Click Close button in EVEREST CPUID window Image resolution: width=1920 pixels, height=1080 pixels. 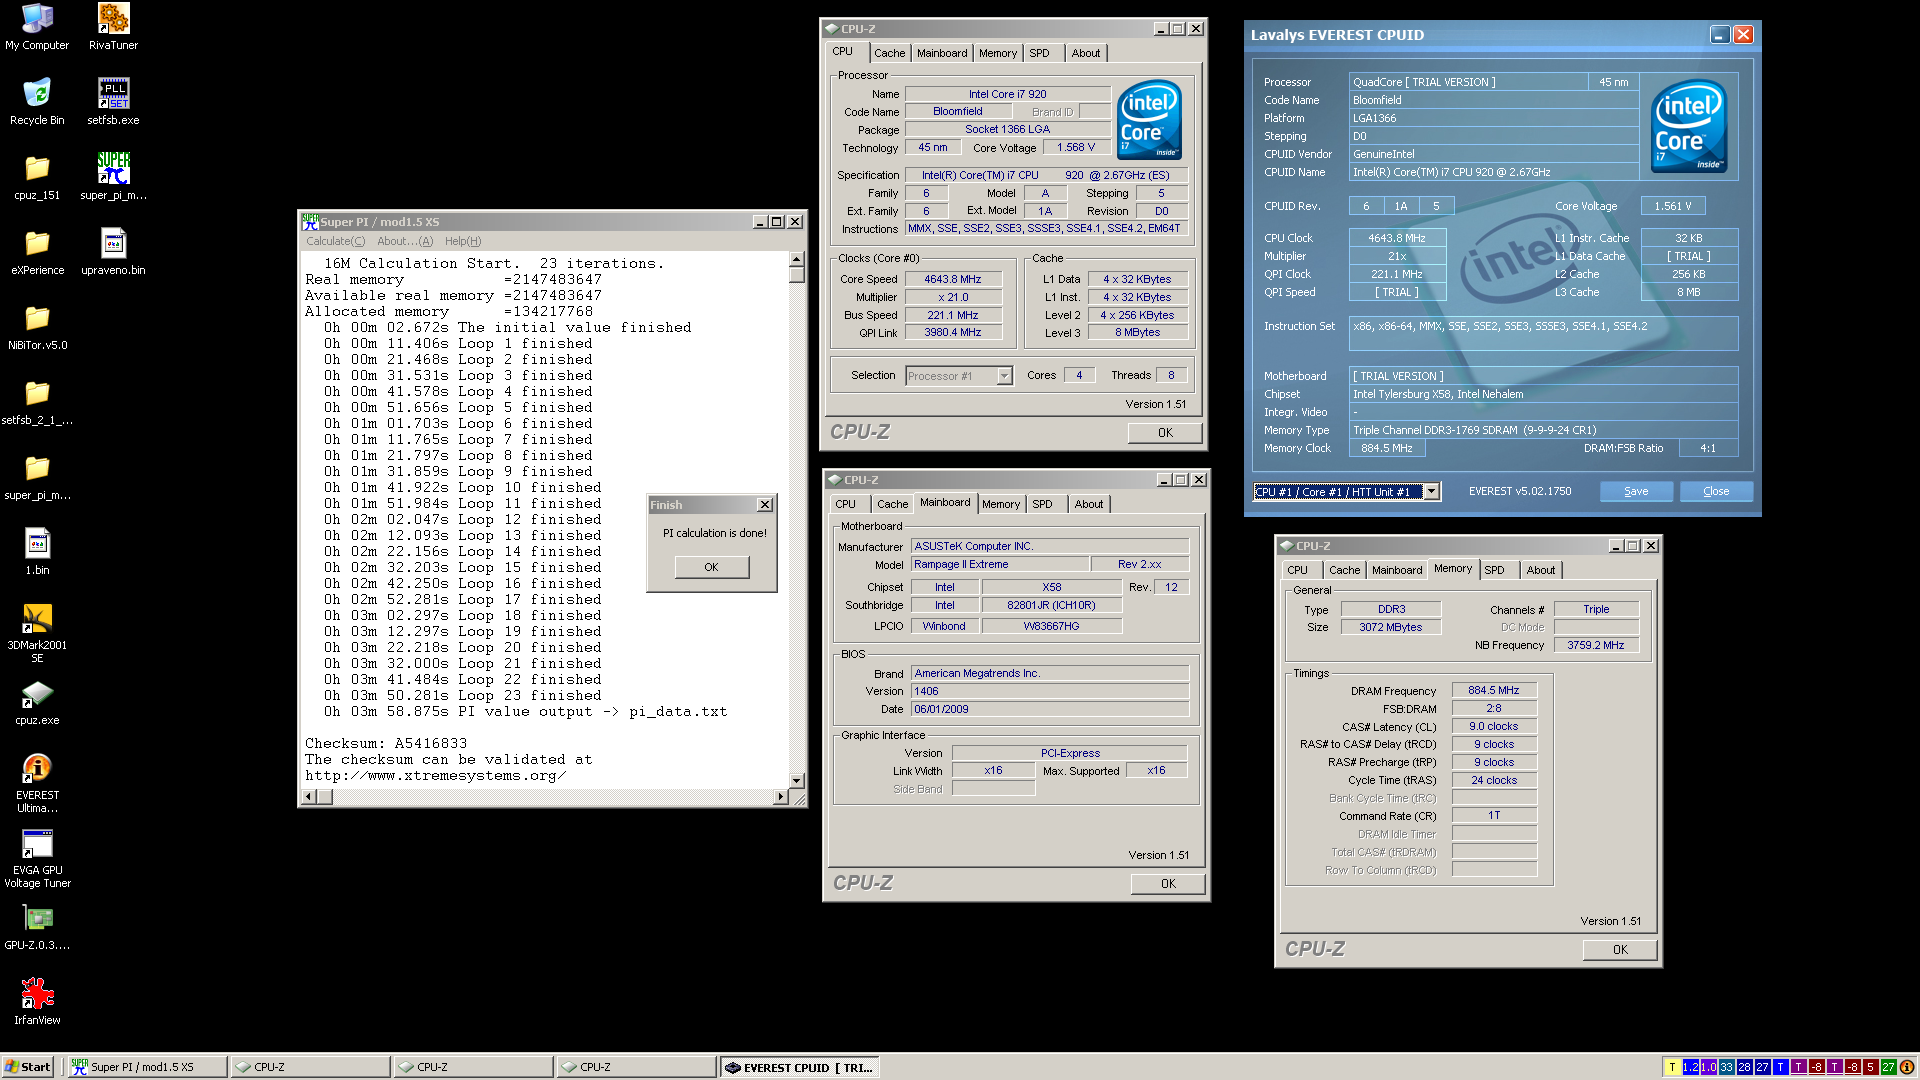[x=1716, y=491]
